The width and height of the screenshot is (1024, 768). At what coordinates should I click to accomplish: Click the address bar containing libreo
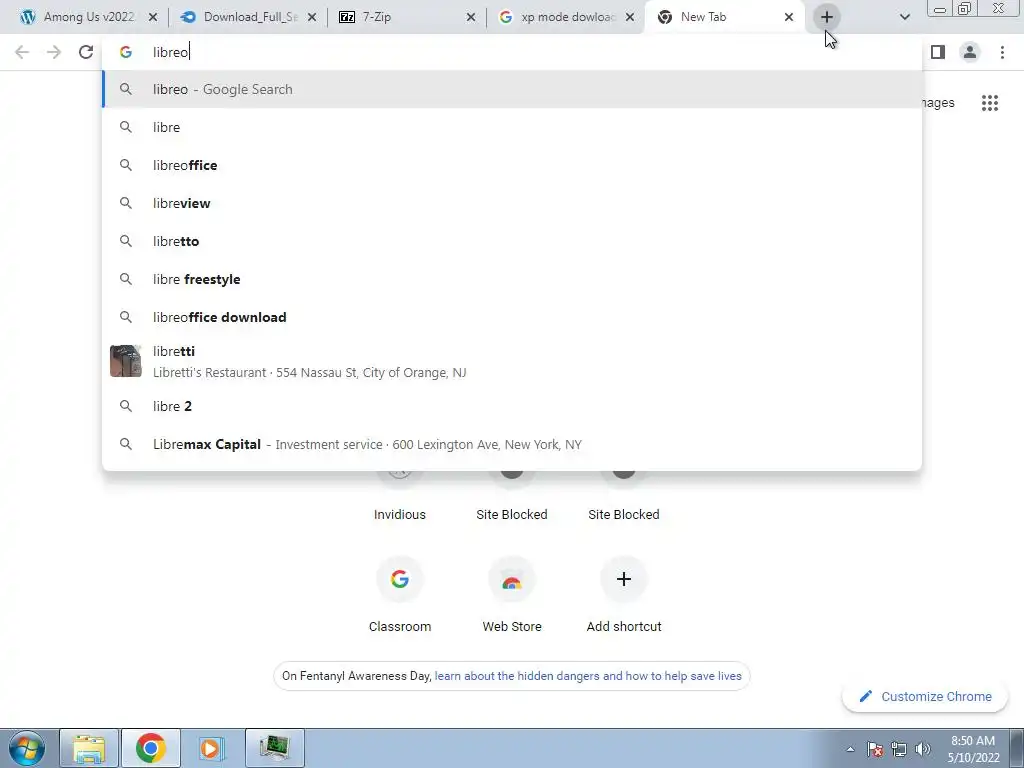click(x=512, y=52)
